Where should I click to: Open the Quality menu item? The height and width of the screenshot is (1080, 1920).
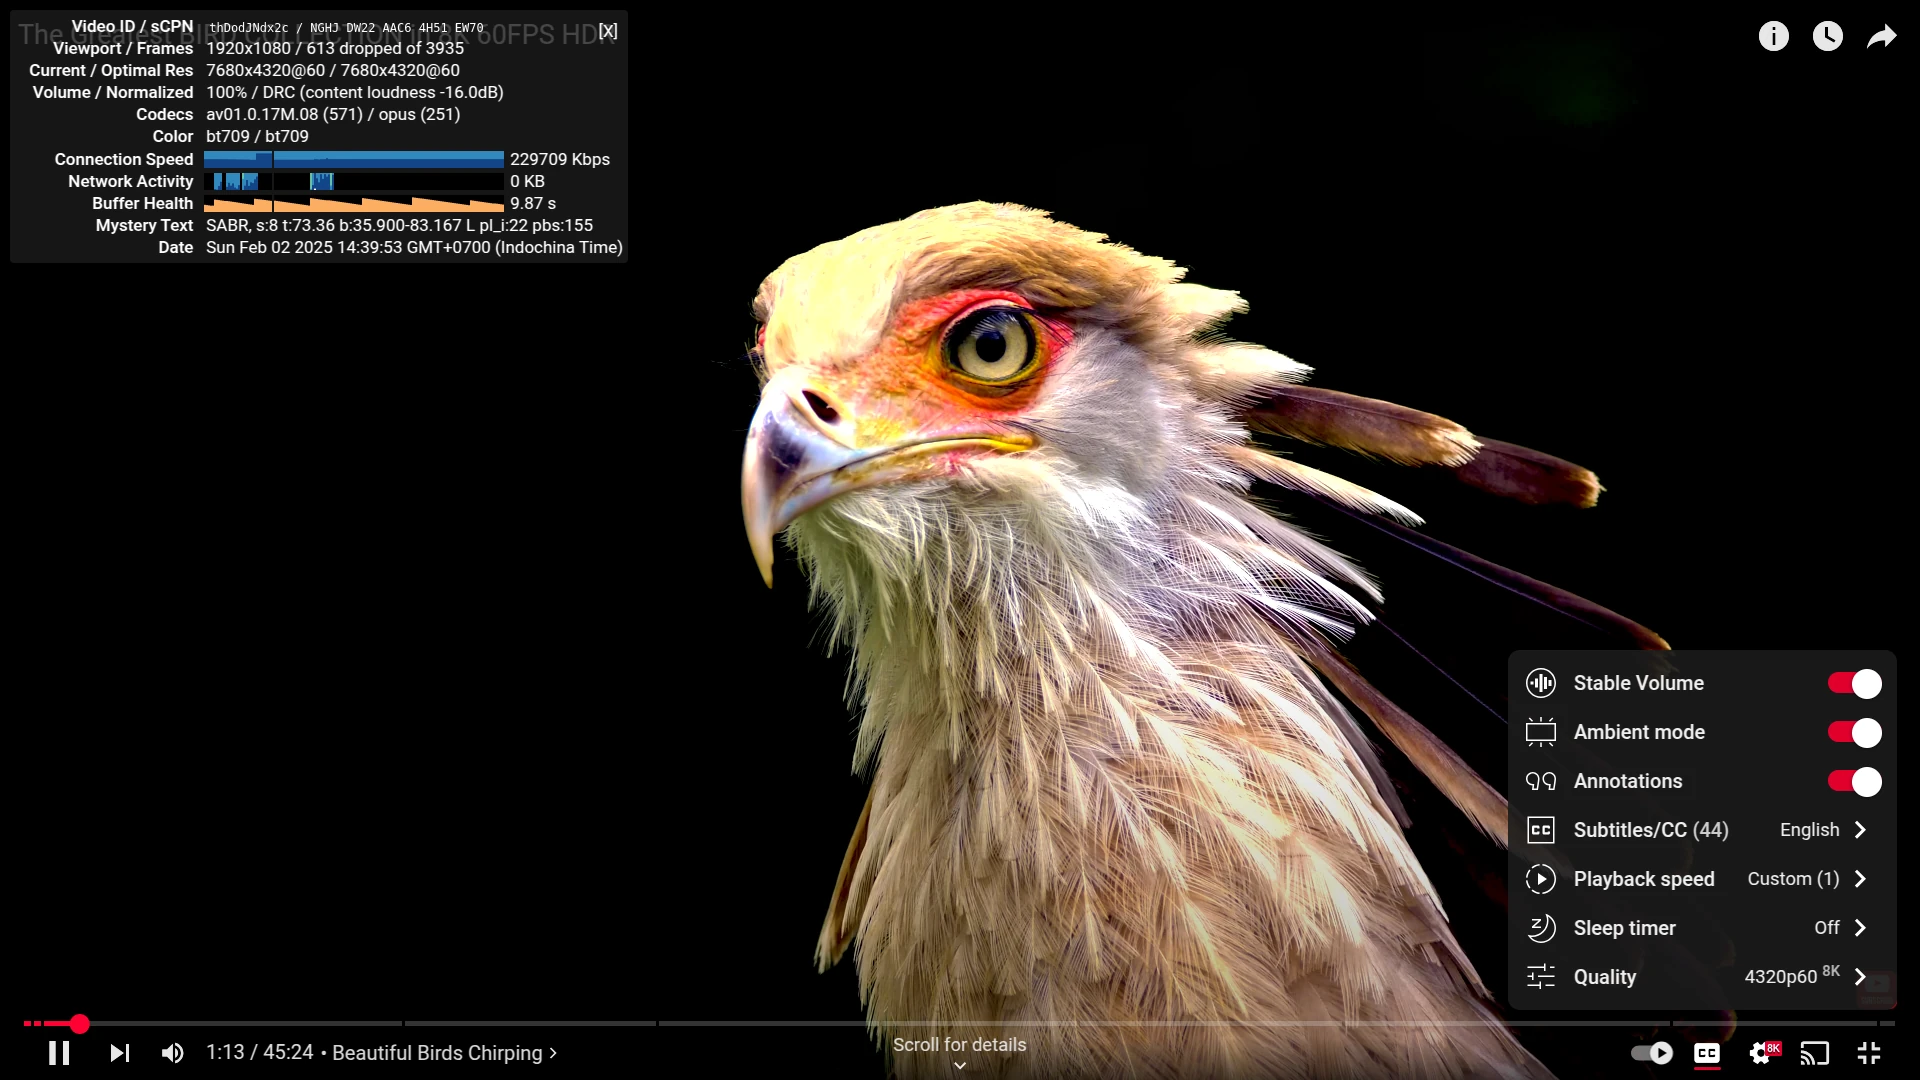[x=1702, y=977]
